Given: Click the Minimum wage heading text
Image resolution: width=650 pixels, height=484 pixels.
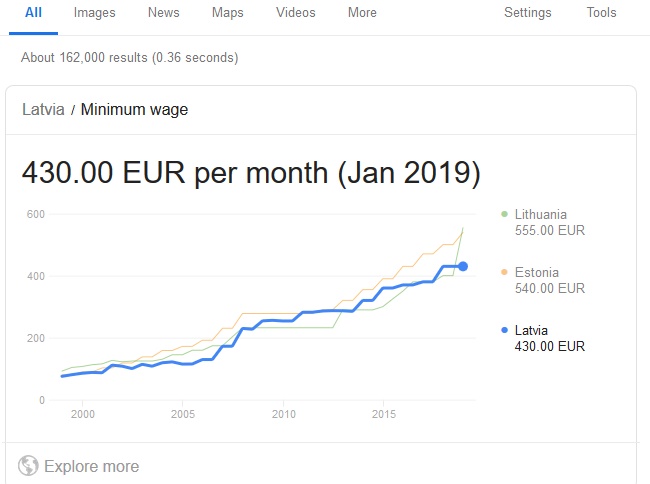Looking at the screenshot, I should tap(134, 109).
